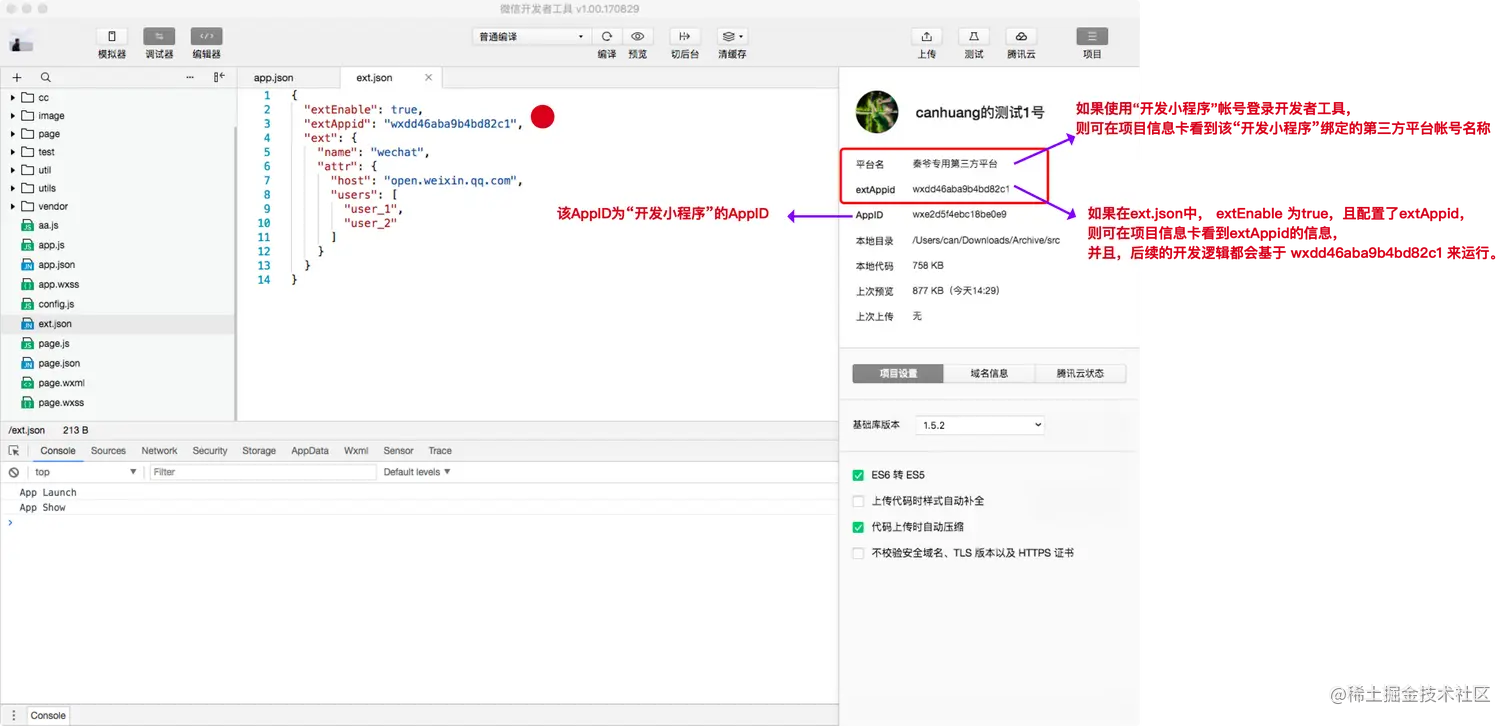Image resolution: width=1512 pixels, height=726 pixels.
Task: Clear the console with the block icon
Action: (14, 472)
